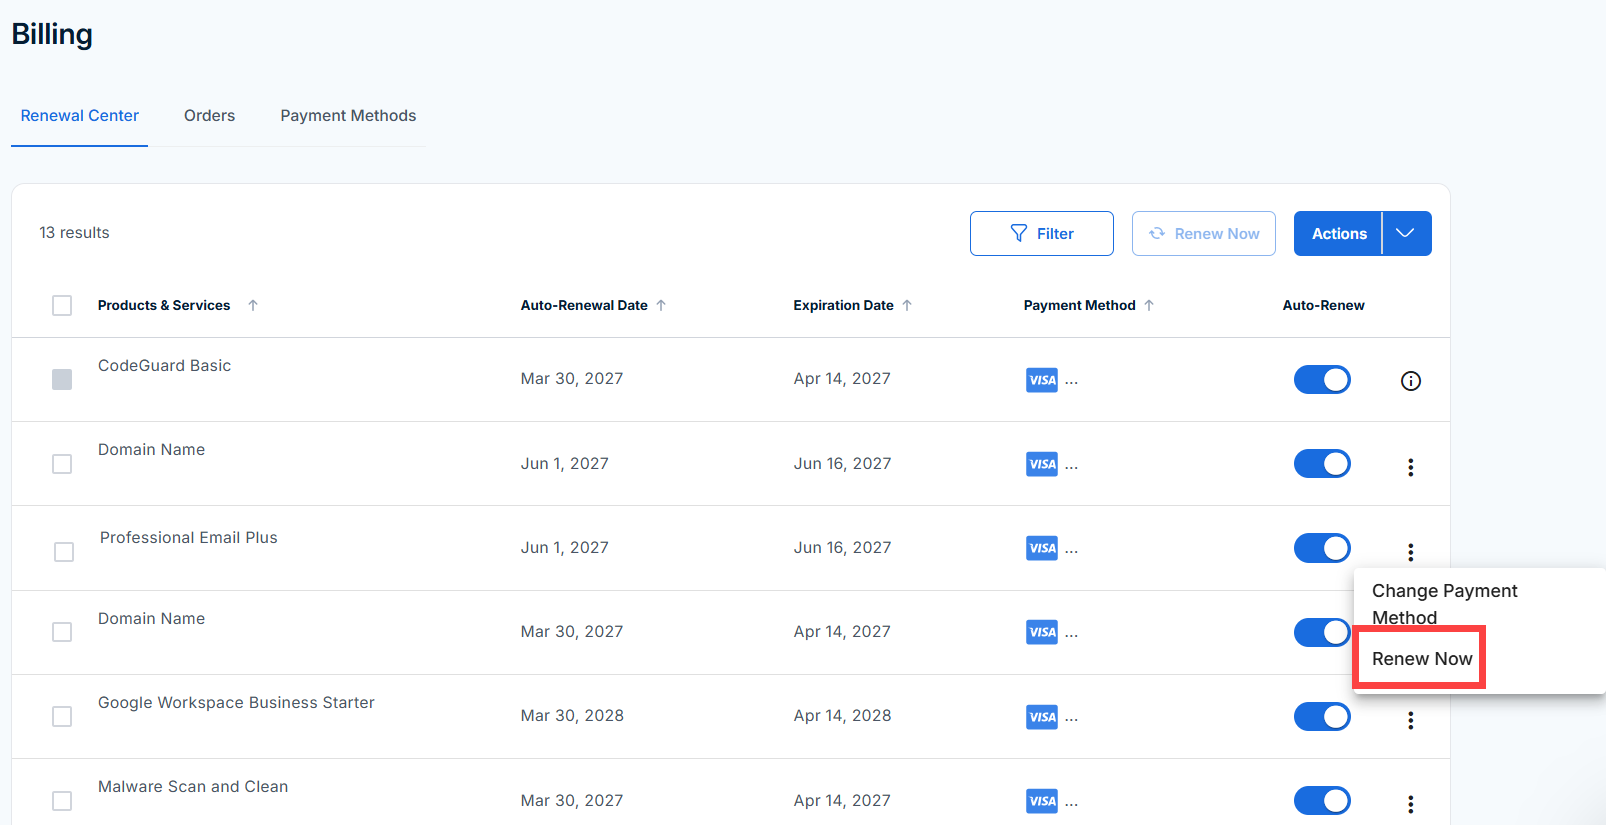Select the Renewal Center tab
This screenshot has height=825, width=1606.
tap(80, 116)
